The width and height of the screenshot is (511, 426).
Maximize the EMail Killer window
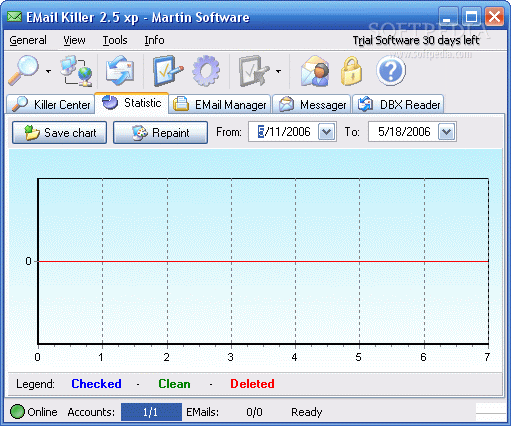click(x=471, y=17)
